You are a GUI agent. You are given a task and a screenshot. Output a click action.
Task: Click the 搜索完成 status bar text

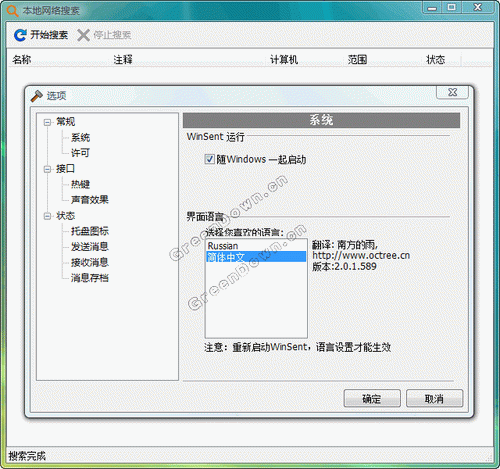click(27, 456)
